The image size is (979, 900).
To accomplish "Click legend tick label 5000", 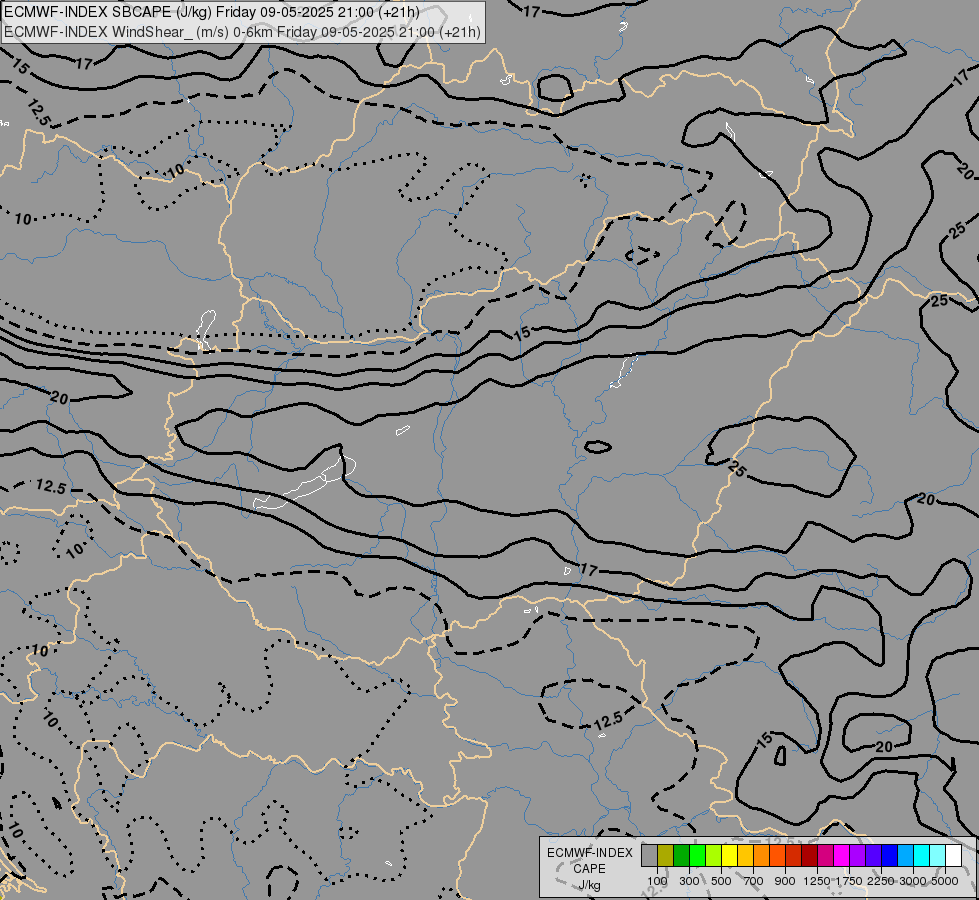I will pos(945,881).
